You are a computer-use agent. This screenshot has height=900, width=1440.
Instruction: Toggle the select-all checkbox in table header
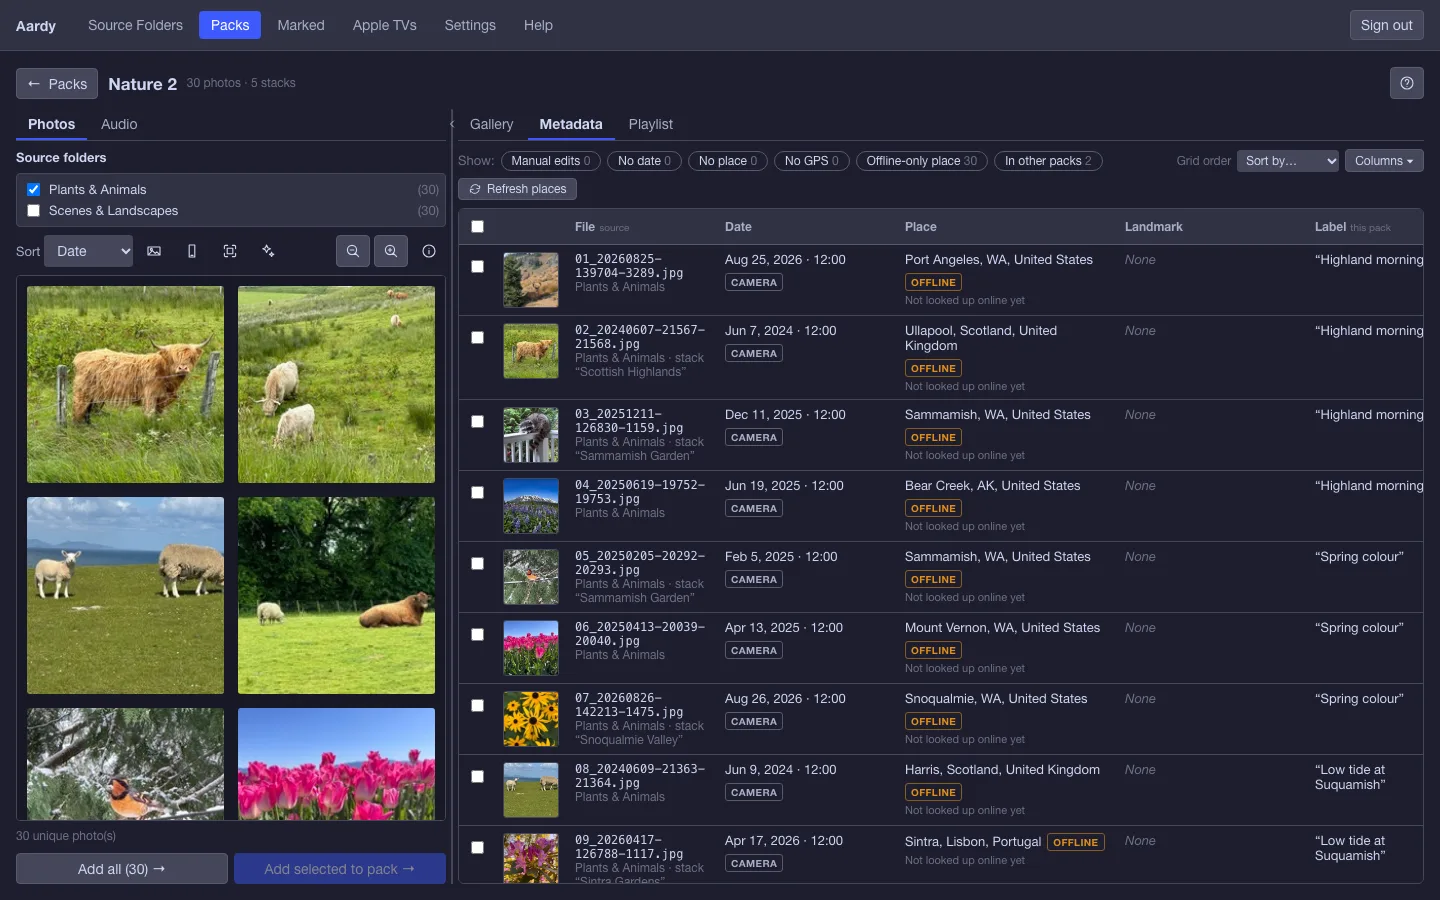(x=477, y=227)
